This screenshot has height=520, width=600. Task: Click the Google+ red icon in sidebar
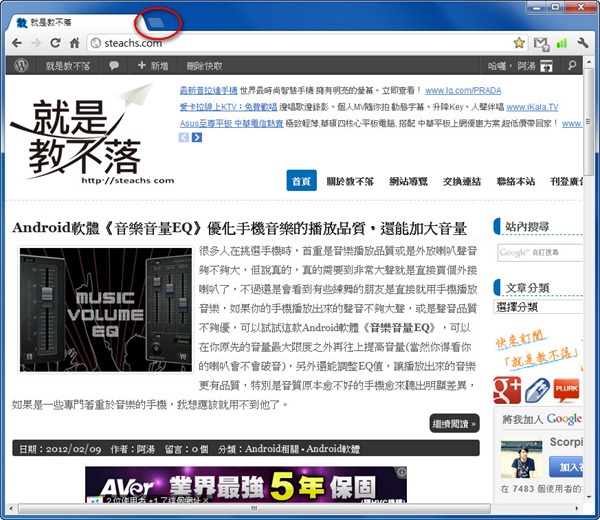507,390
